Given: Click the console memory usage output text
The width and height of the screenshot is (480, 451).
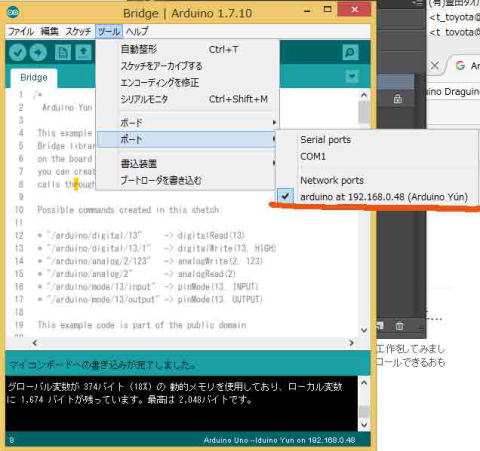Looking at the screenshot, I should pos(175,393).
